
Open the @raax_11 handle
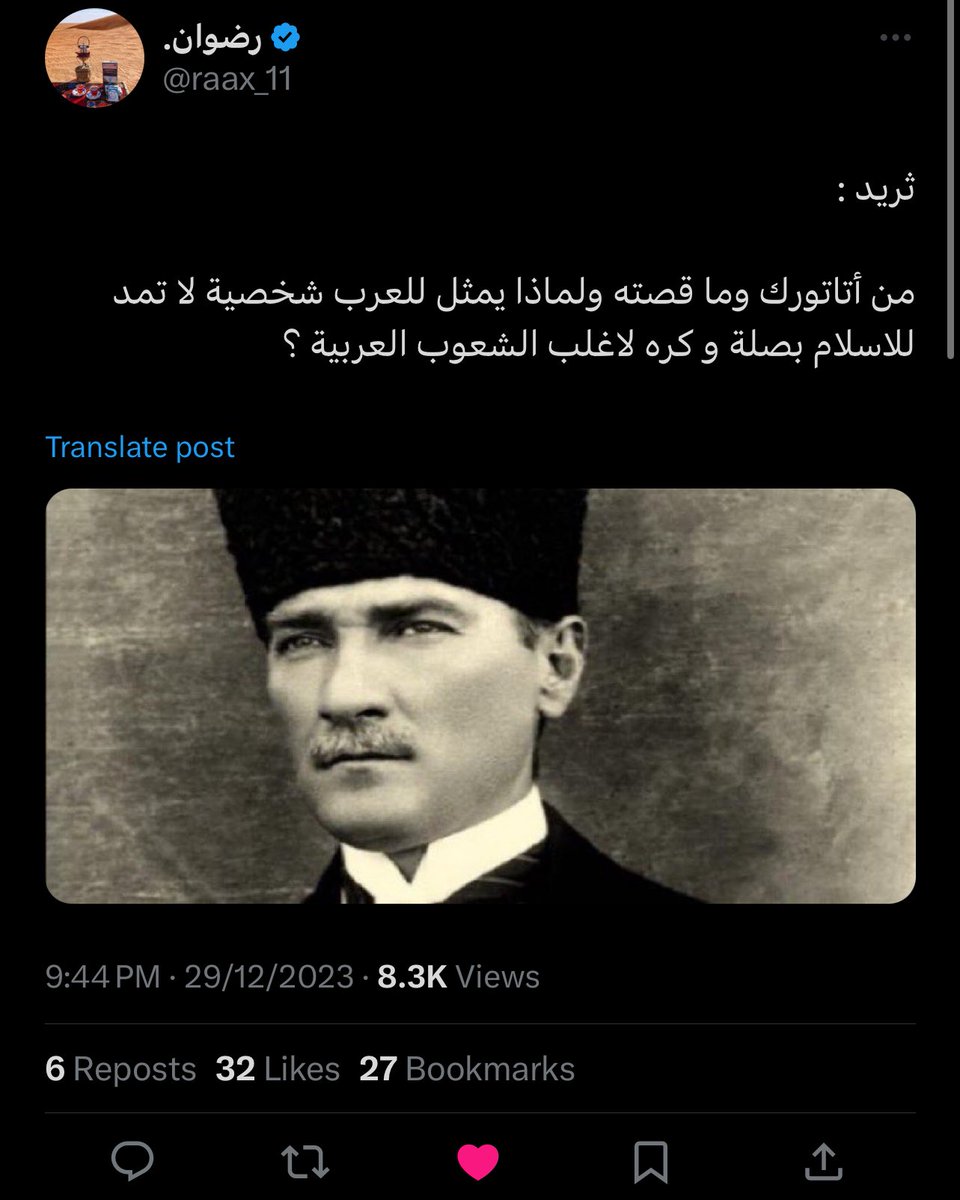pos(226,77)
